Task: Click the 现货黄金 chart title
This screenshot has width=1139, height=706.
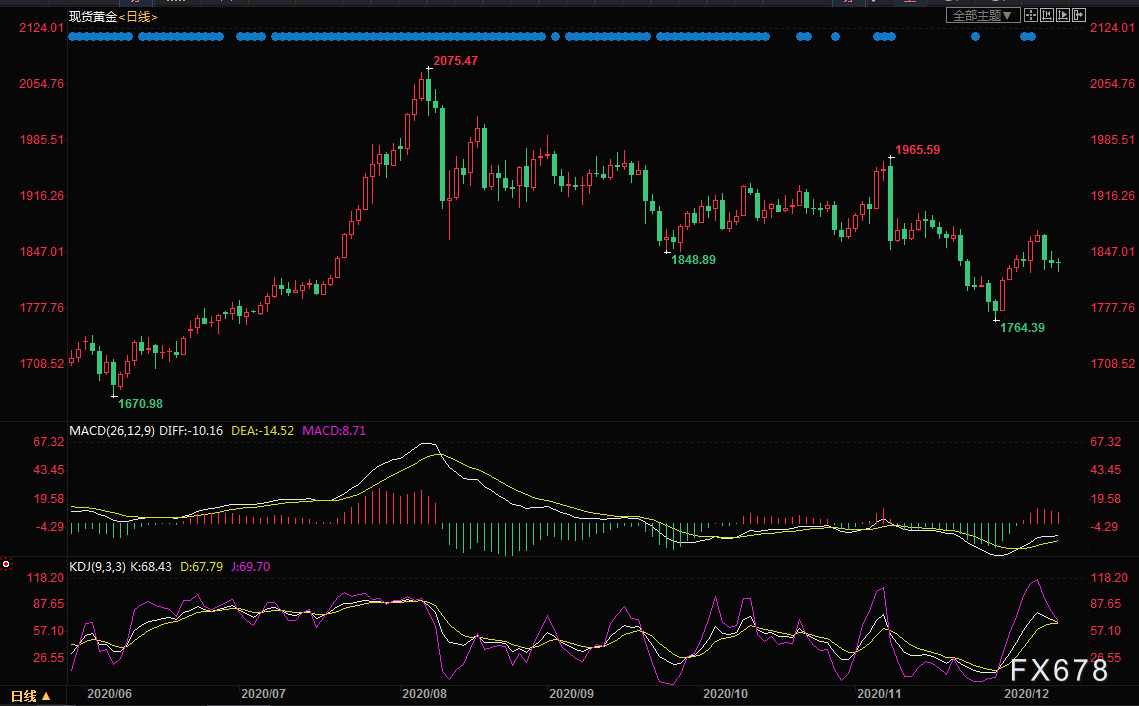Action: 93,17
